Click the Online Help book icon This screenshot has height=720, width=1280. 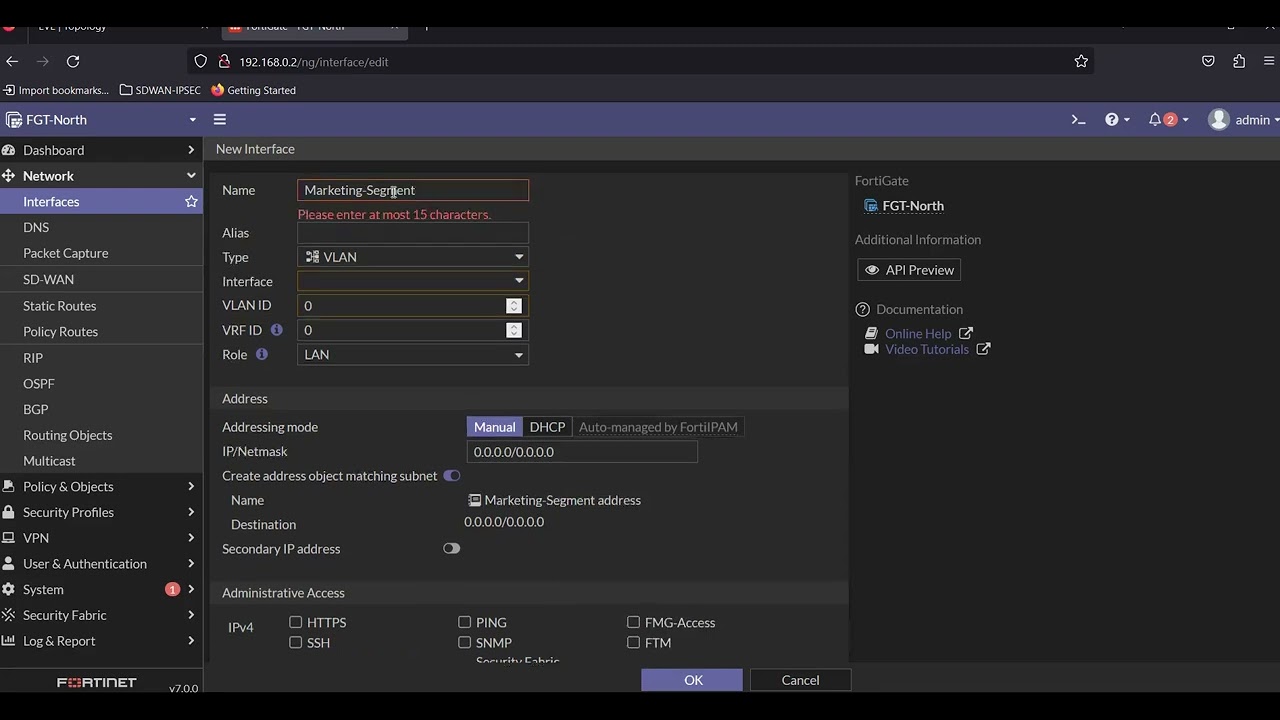pyautogui.click(x=872, y=334)
